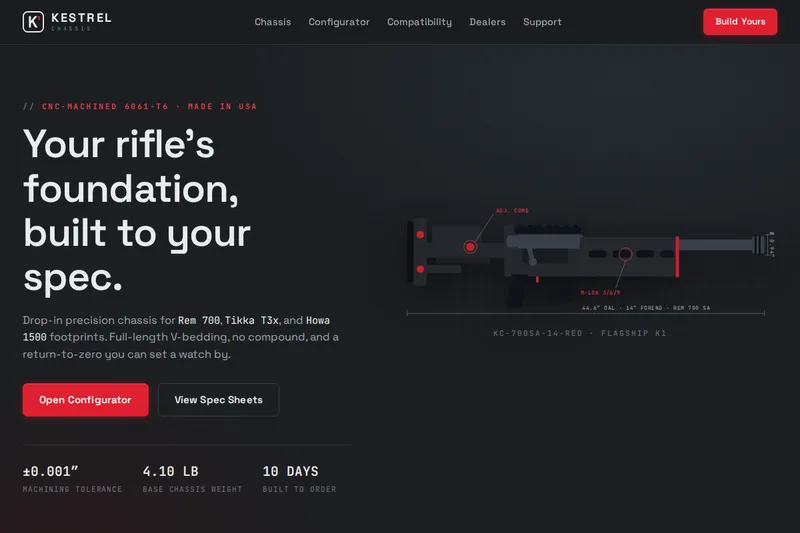Click the Howa 1500 footprint text
Viewport: 800px width, 533px height.
tap(176, 328)
